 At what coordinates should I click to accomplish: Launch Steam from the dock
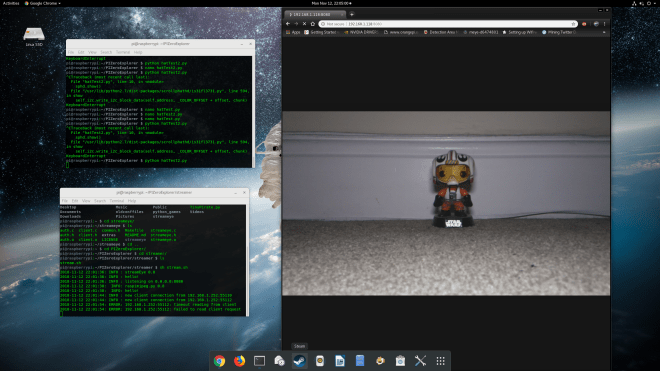(299, 361)
